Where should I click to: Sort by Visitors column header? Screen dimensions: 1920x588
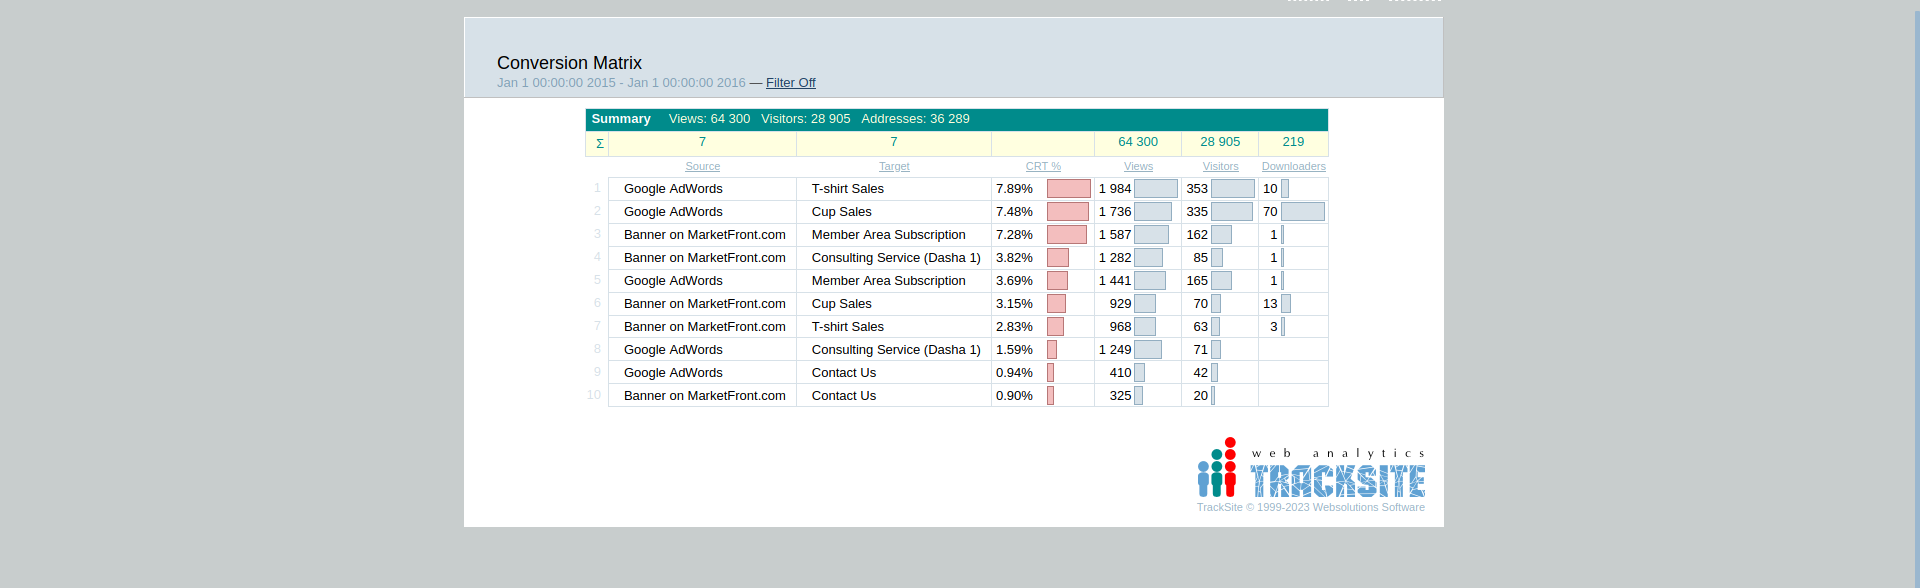point(1220,167)
